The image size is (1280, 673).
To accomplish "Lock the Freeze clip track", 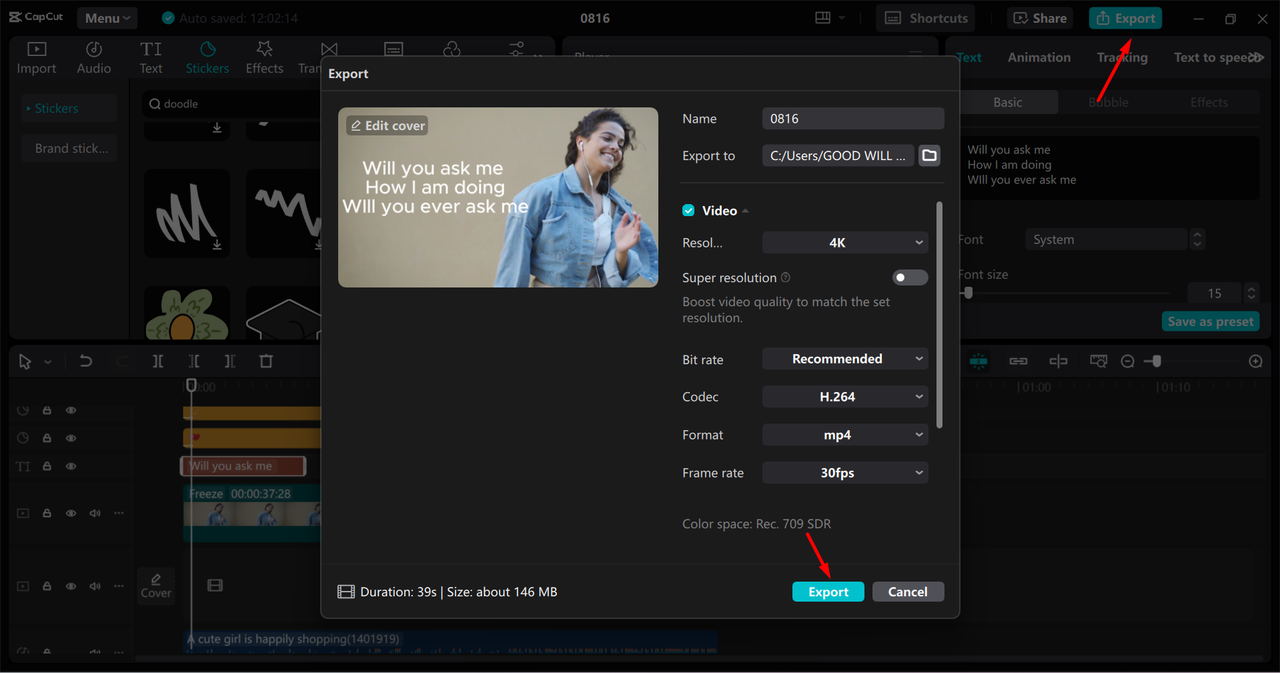I will (47, 513).
